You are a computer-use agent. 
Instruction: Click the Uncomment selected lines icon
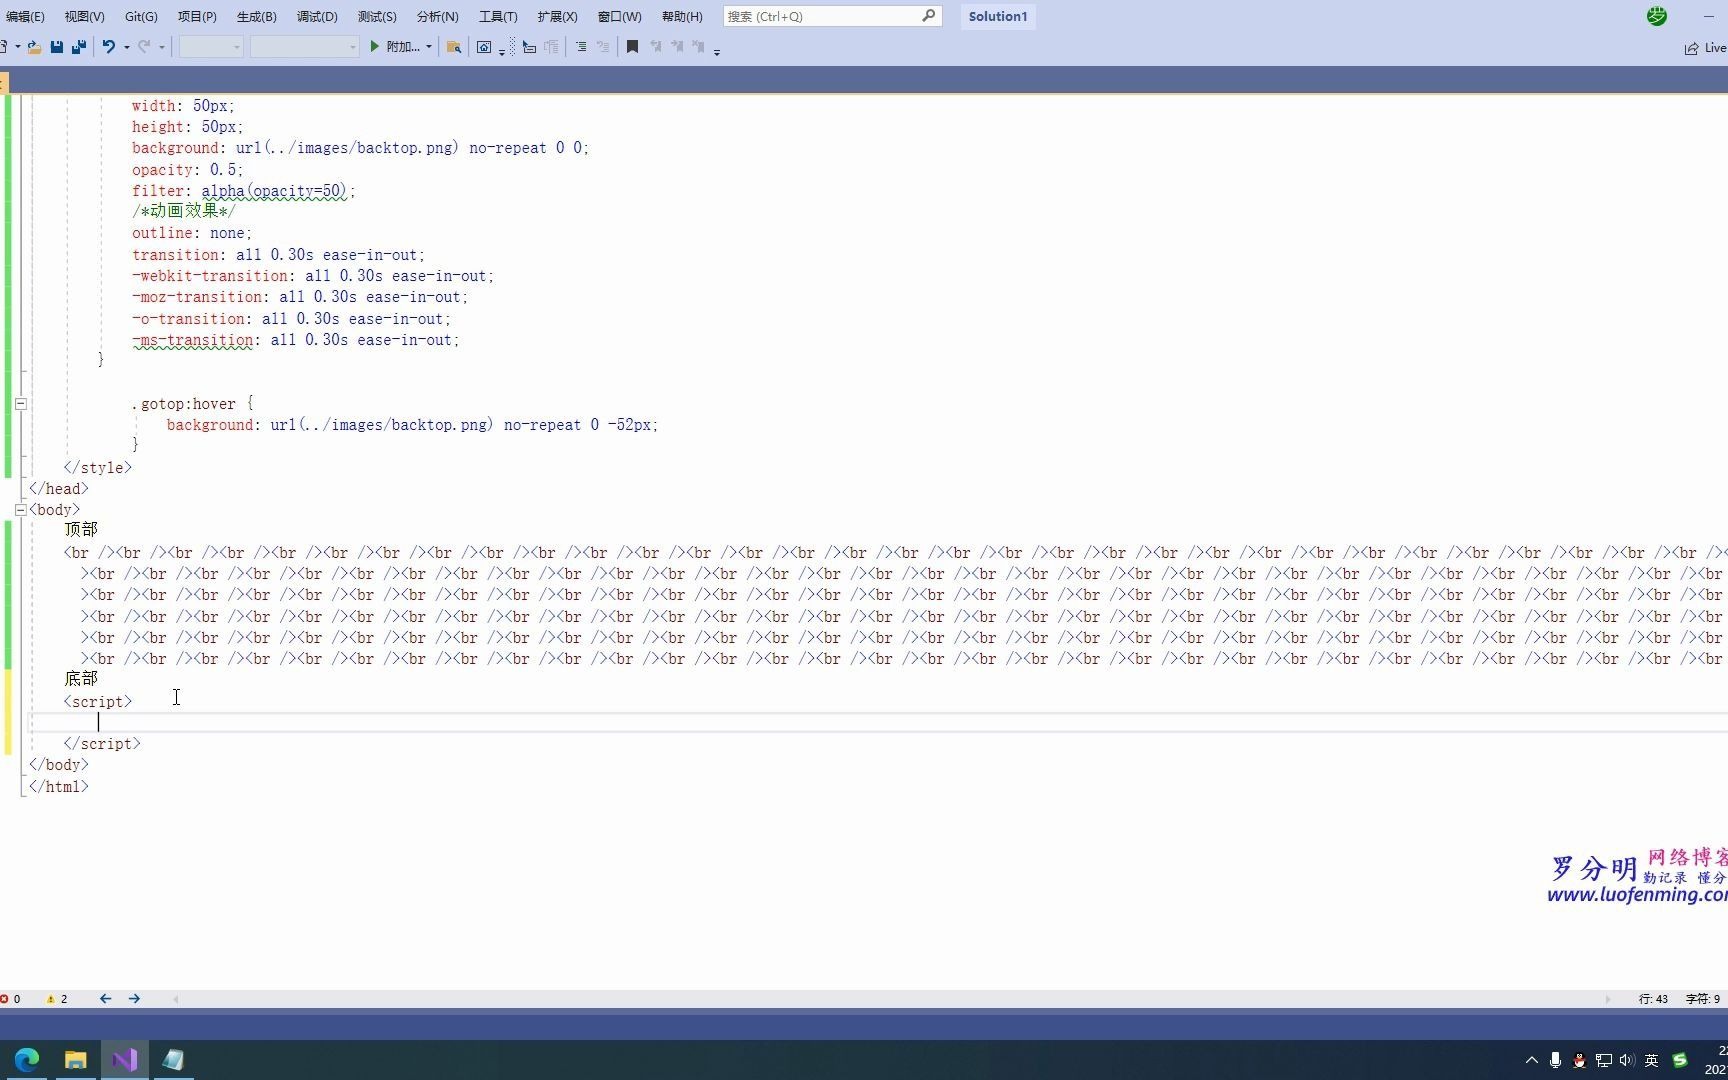pyautogui.click(x=603, y=47)
